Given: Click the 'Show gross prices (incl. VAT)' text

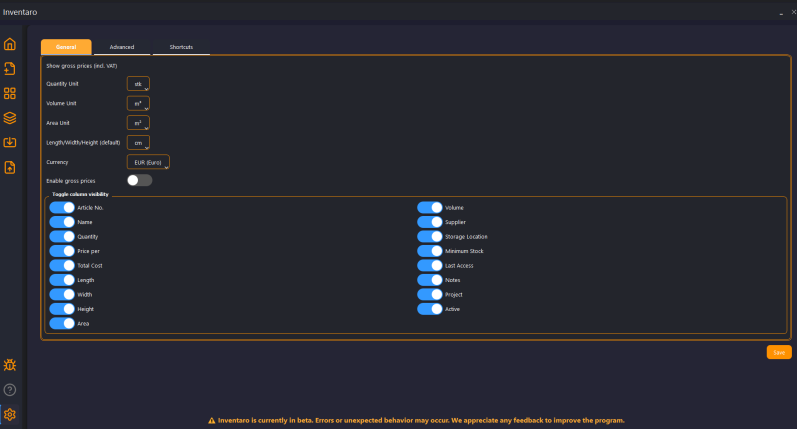Looking at the screenshot, I should pos(82,66).
